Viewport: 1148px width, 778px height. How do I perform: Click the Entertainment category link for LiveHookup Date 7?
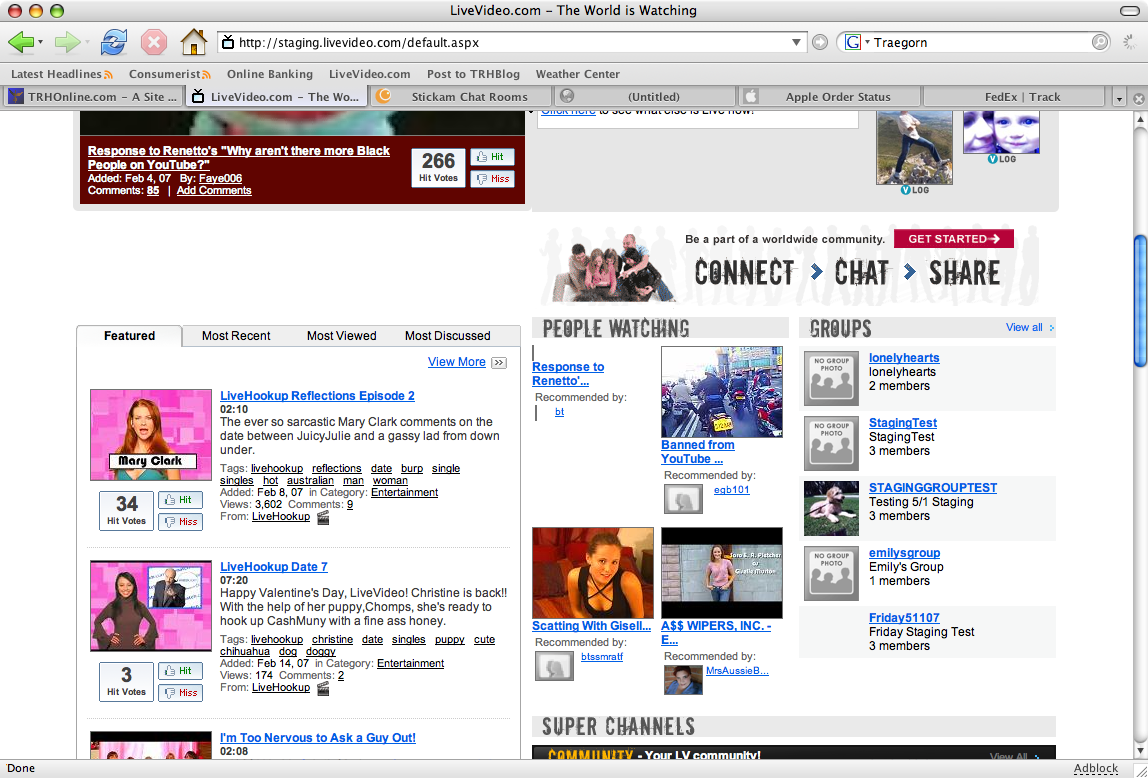point(410,663)
